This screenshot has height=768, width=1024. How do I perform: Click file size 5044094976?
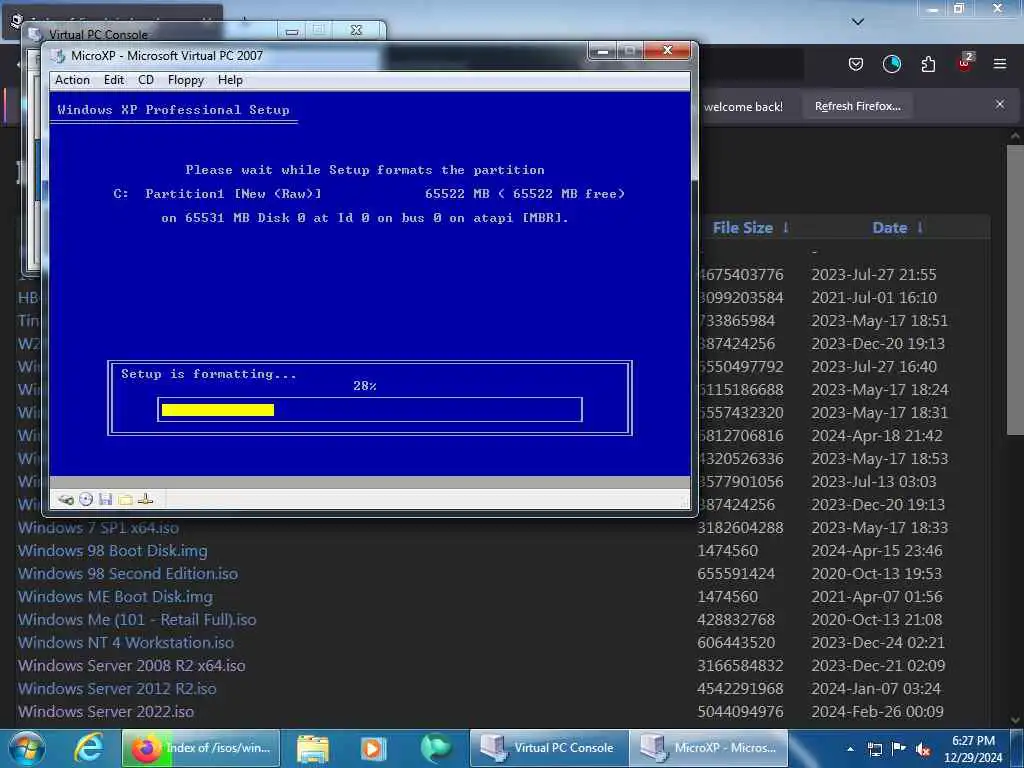(740, 711)
